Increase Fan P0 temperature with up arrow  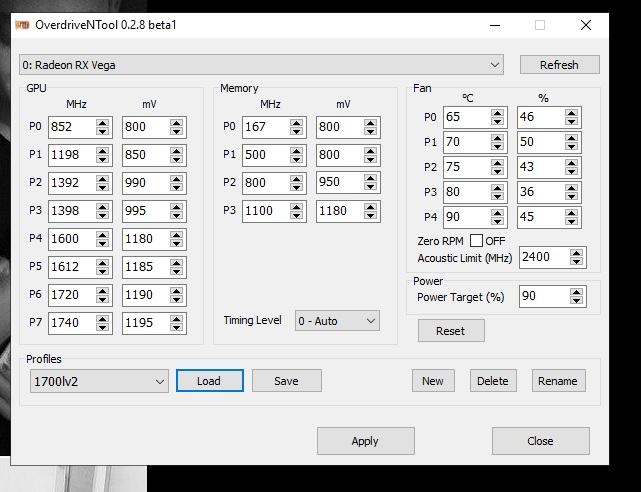[497, 113]
